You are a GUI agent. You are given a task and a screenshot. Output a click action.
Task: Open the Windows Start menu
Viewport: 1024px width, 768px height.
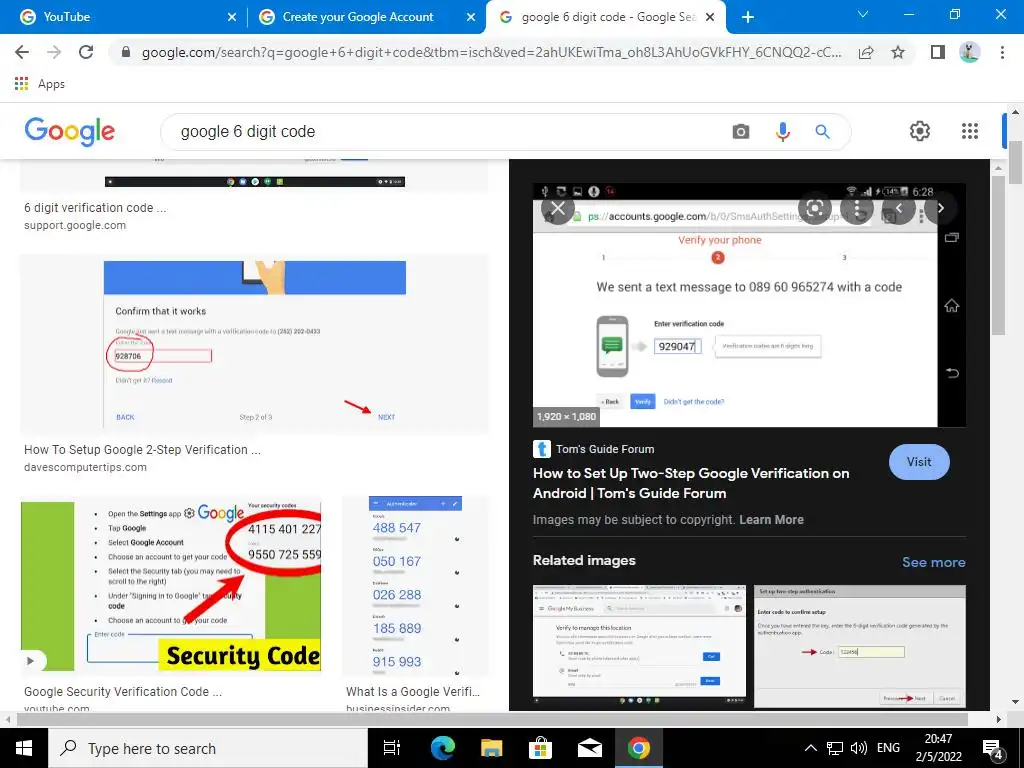24,748
